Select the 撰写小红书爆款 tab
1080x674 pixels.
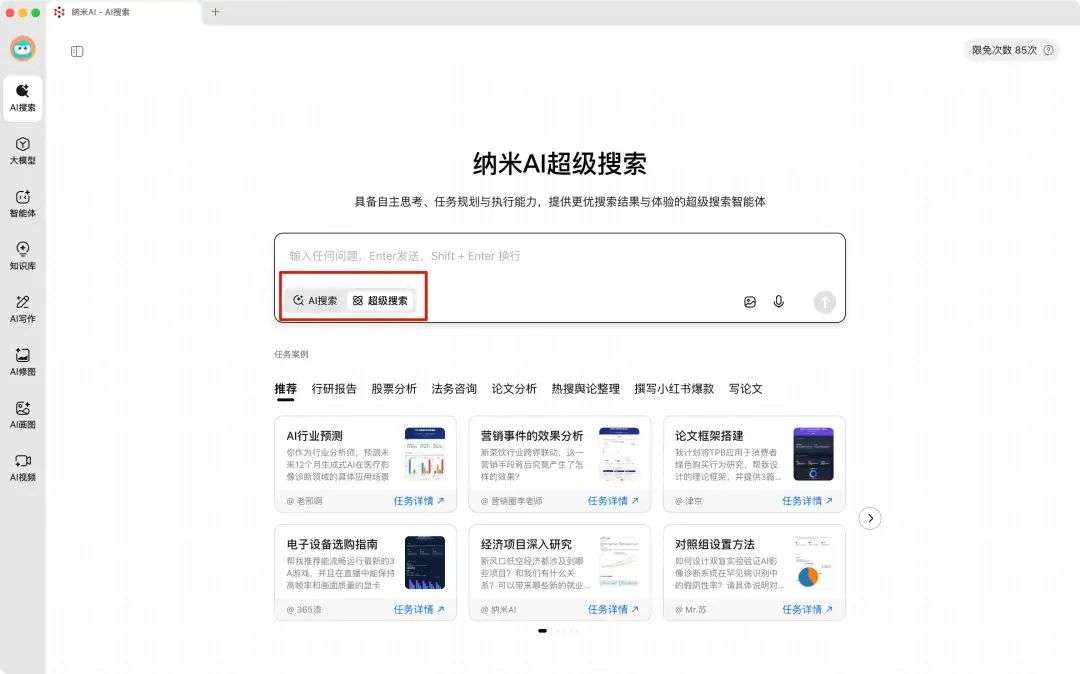[674, 389]
